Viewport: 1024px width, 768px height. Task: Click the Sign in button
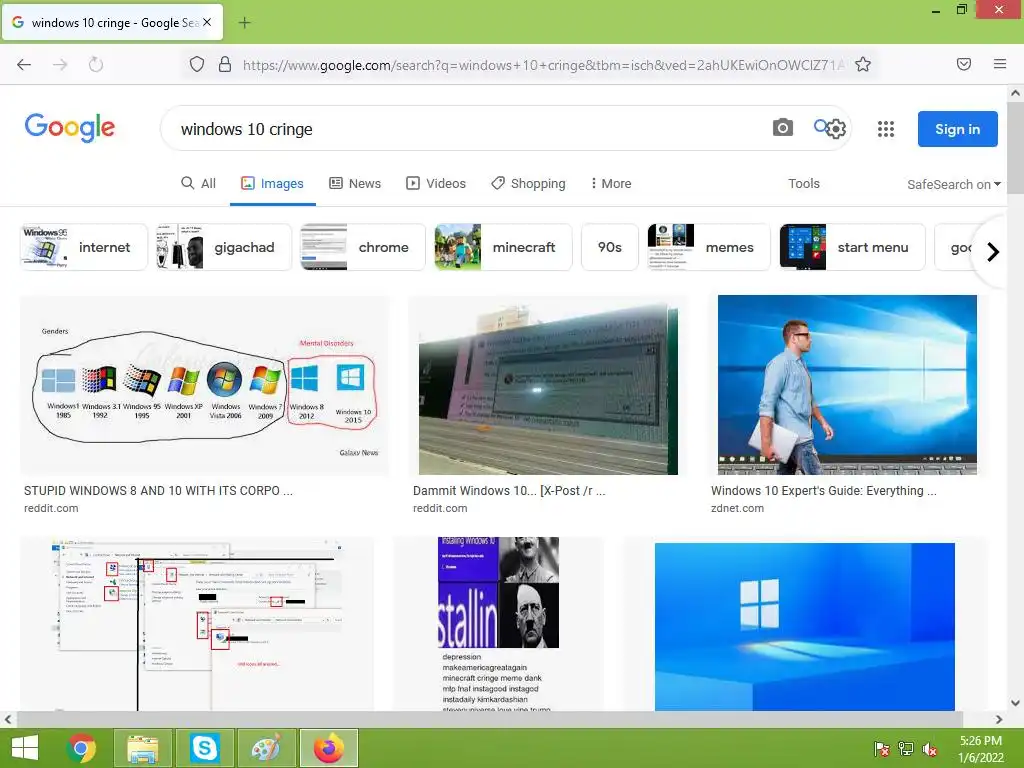(x=957, y=129)
